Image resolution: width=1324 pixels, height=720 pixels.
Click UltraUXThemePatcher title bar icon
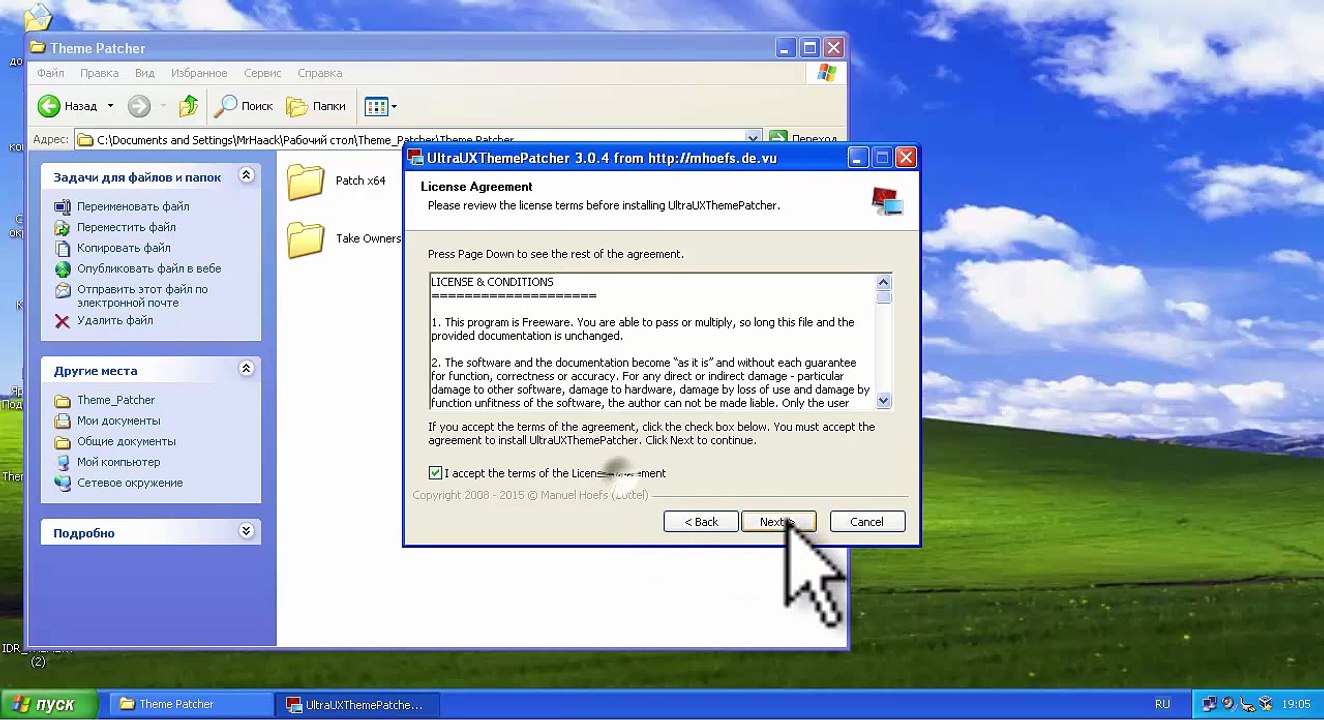tap(416, 158)
